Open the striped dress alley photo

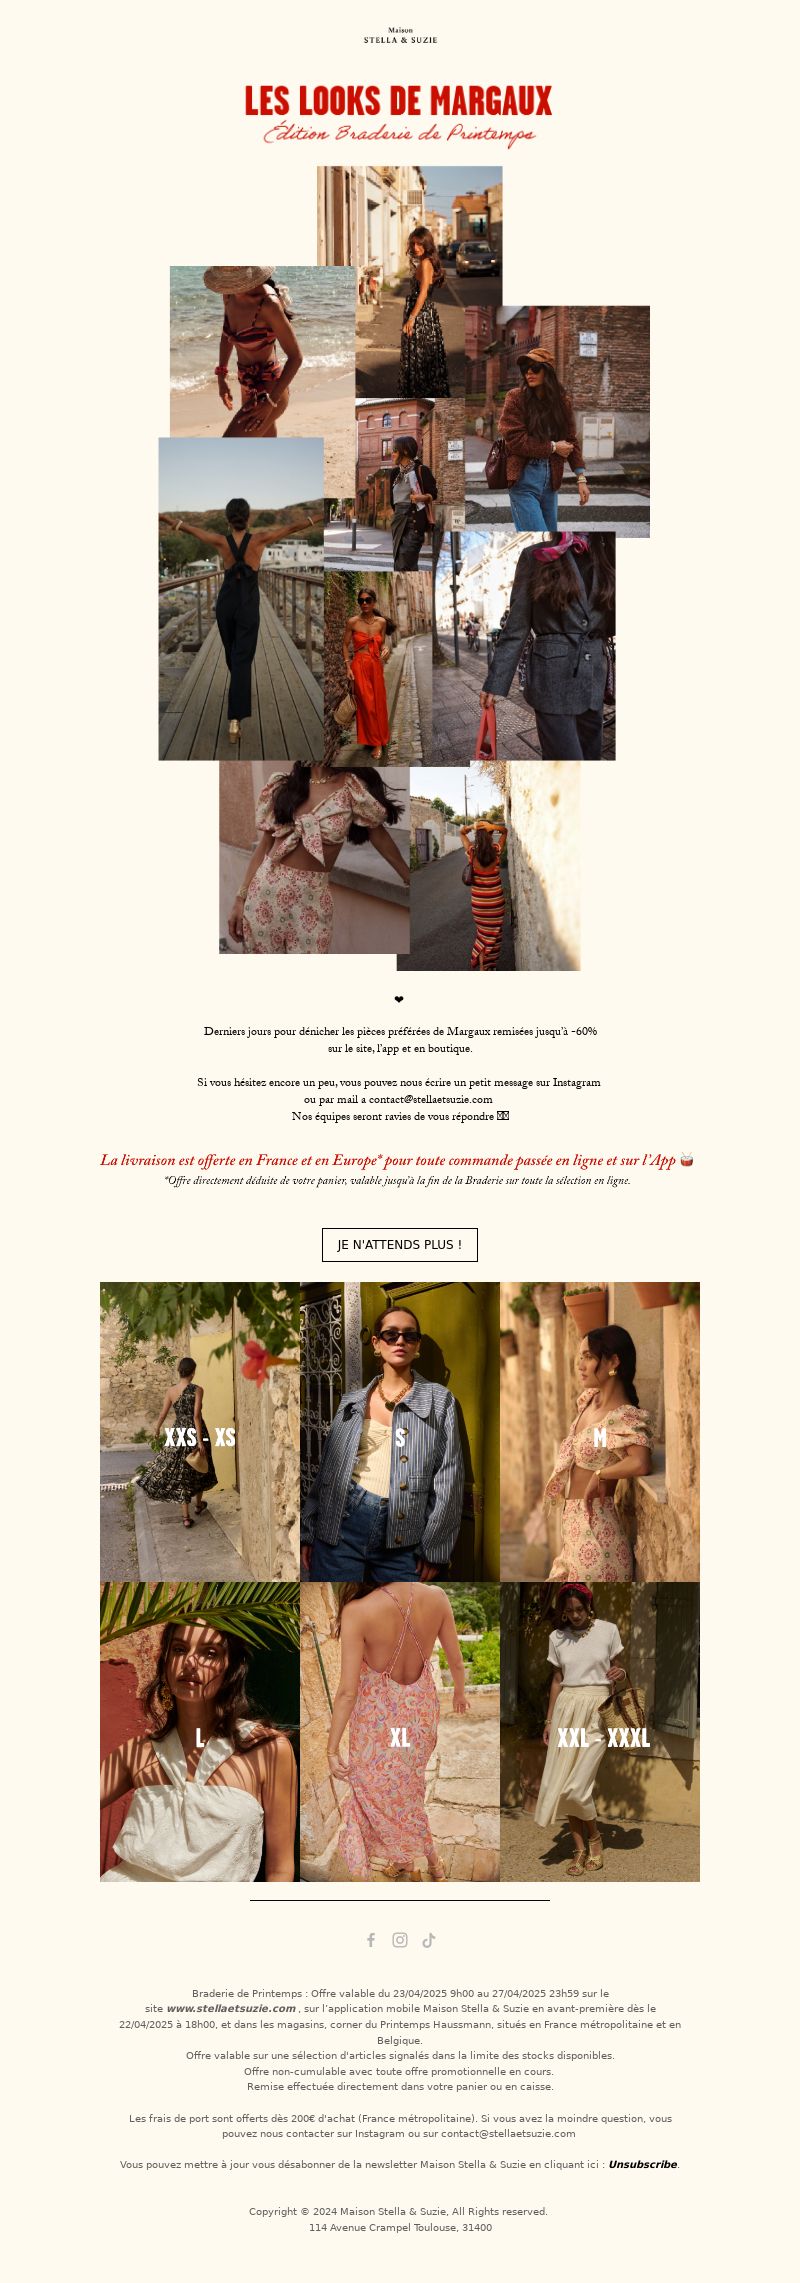488,866
